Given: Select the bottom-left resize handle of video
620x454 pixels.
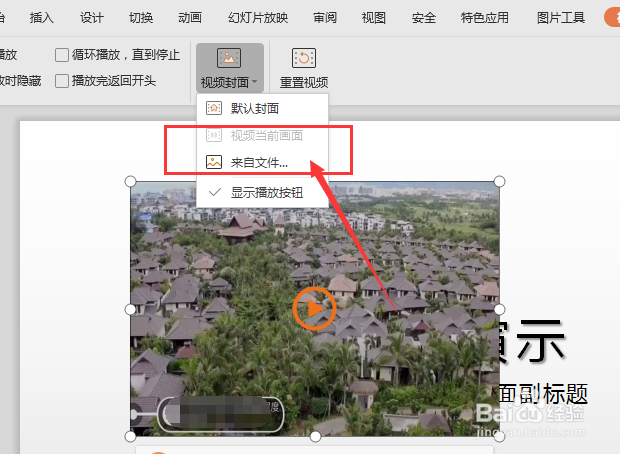Looking at the screenshot, I should [130, 437].
